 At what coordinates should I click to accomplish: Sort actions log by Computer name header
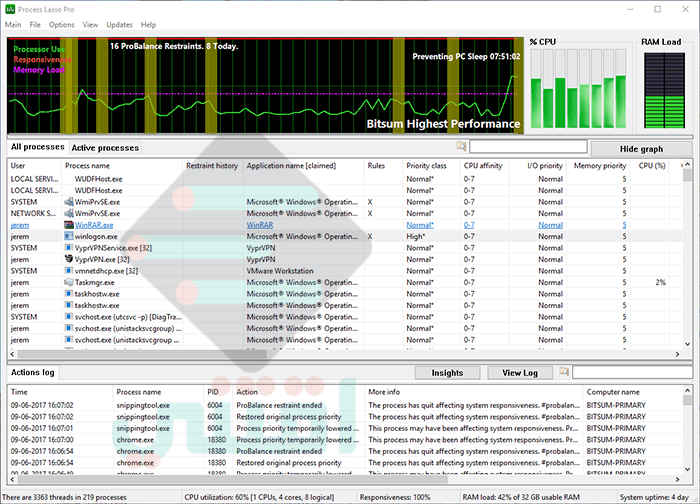coord(633,392)
